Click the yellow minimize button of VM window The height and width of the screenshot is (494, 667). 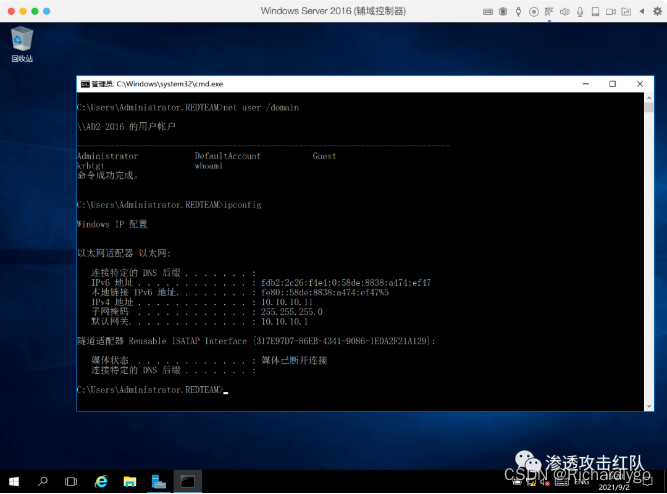click(23, 11)
